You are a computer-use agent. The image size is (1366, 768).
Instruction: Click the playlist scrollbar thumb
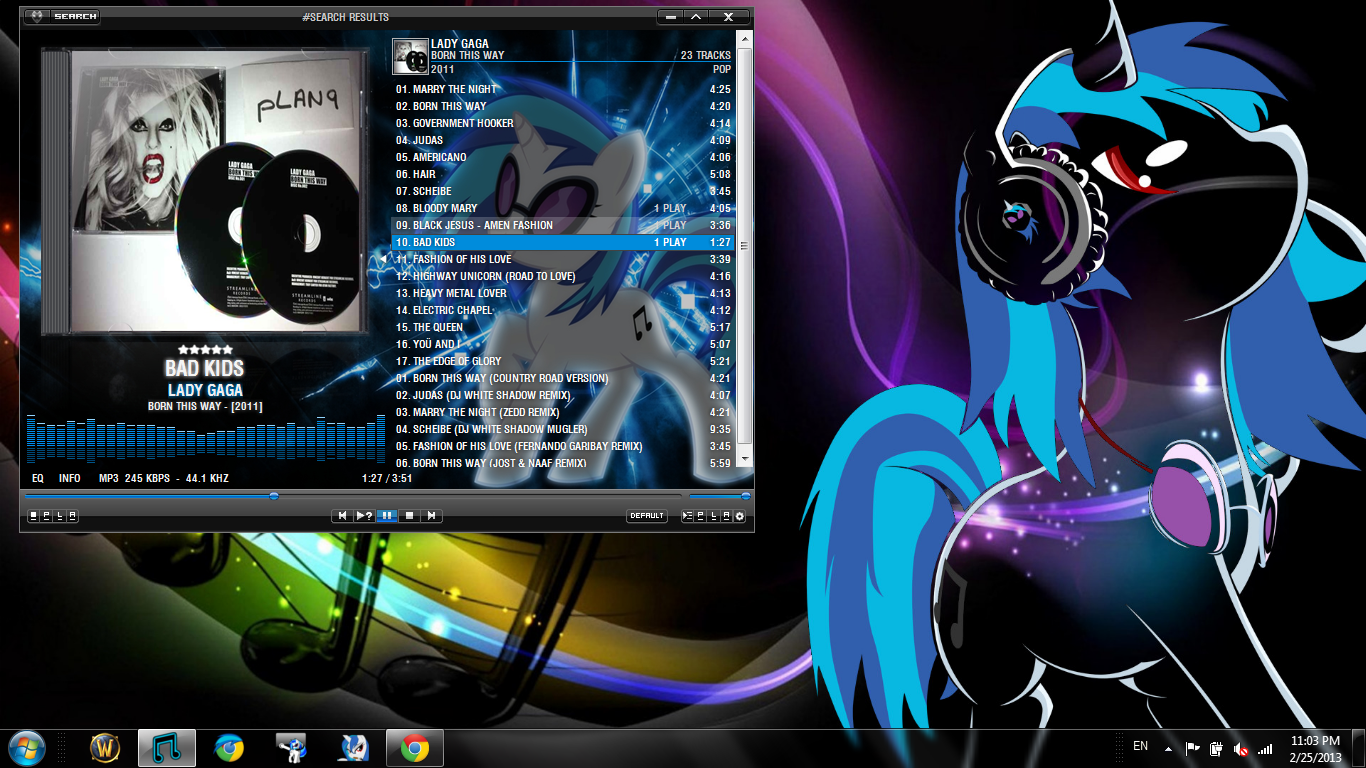[743, 245]
